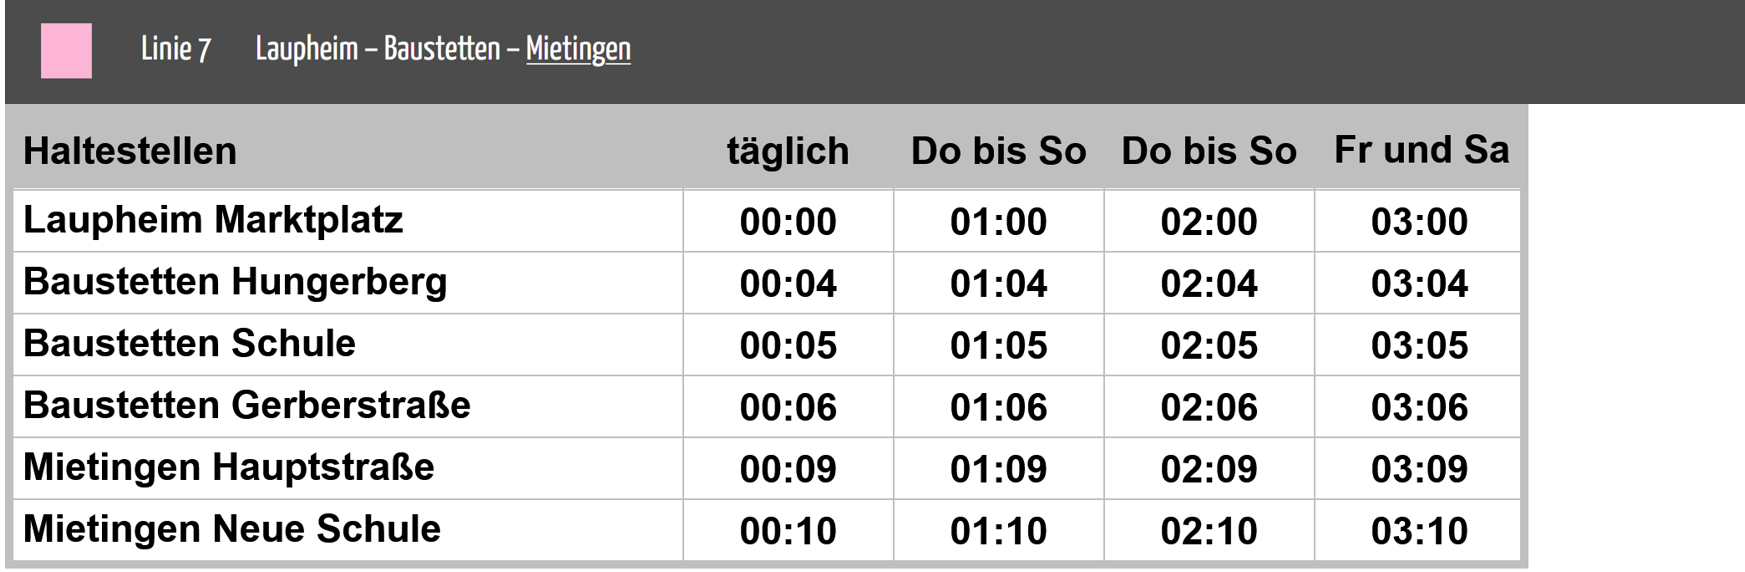Select the Baustetten Hungerberg stop
1745x572 pixels.
pos(235,282)
